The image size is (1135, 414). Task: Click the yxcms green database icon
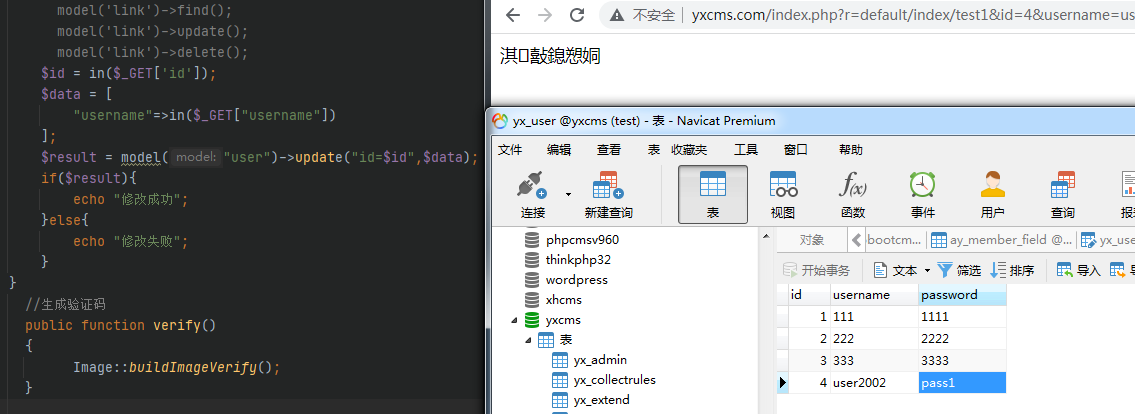[532, 320]
